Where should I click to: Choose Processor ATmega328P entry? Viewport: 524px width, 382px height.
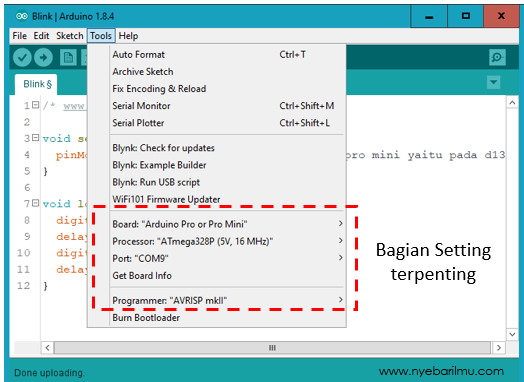click(x=217, y=241)
